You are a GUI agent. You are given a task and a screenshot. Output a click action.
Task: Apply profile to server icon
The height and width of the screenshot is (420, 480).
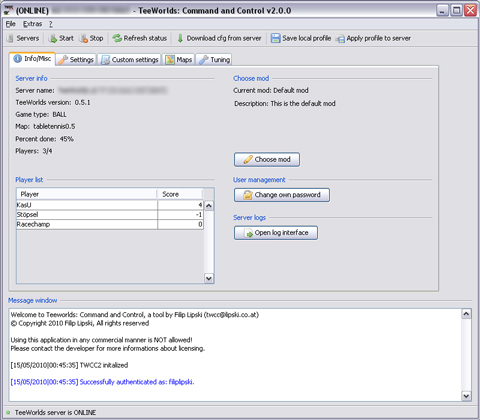pos(340,39)
